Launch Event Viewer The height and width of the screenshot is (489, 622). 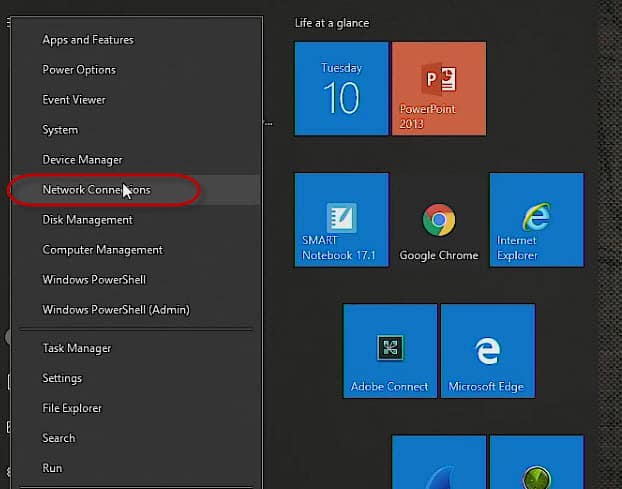point(136,100)
